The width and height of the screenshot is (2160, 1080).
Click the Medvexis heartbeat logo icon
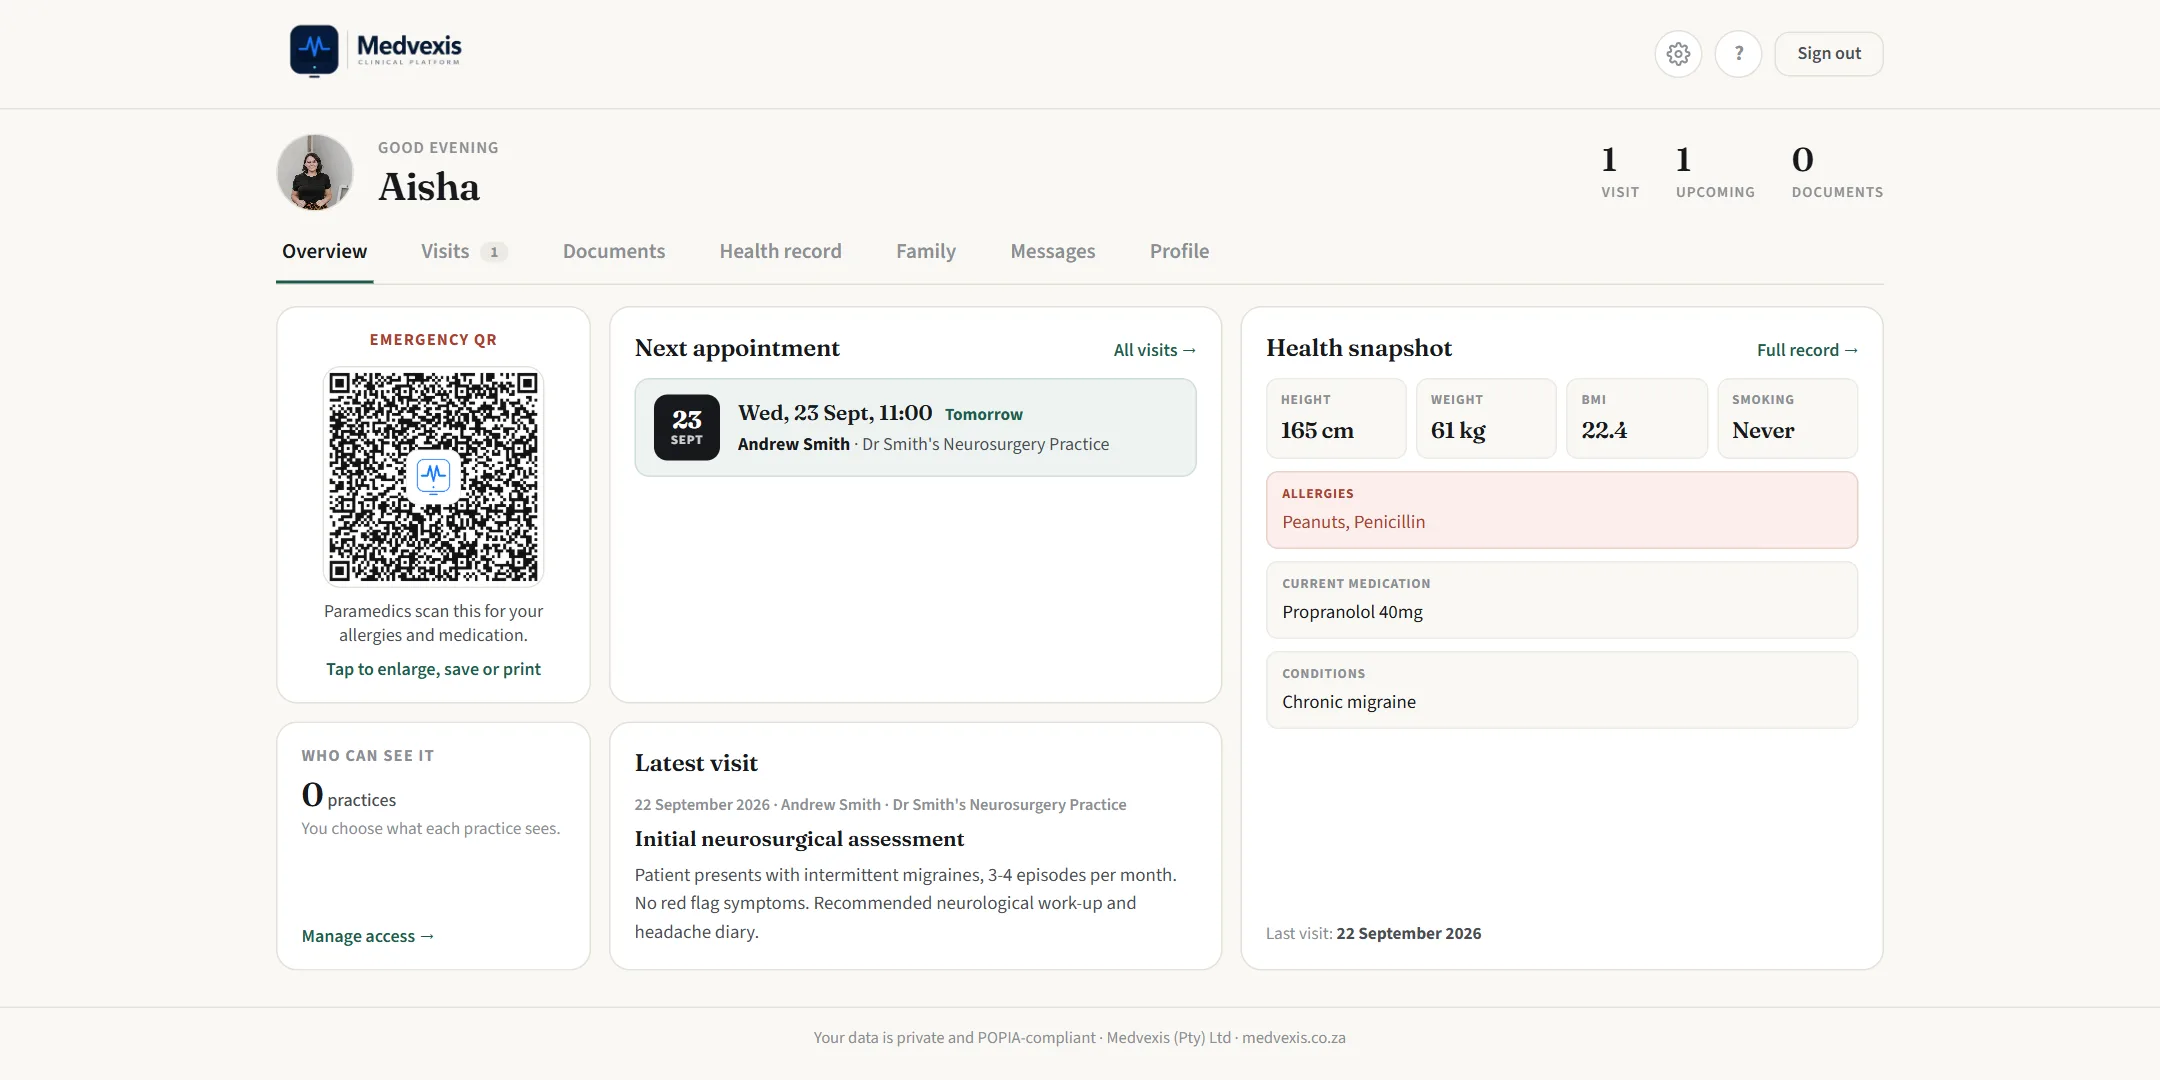[x=314, y=50]
